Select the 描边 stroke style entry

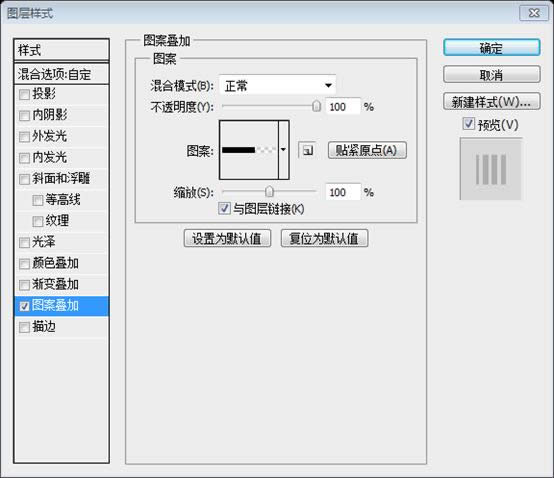coord(61,327)
